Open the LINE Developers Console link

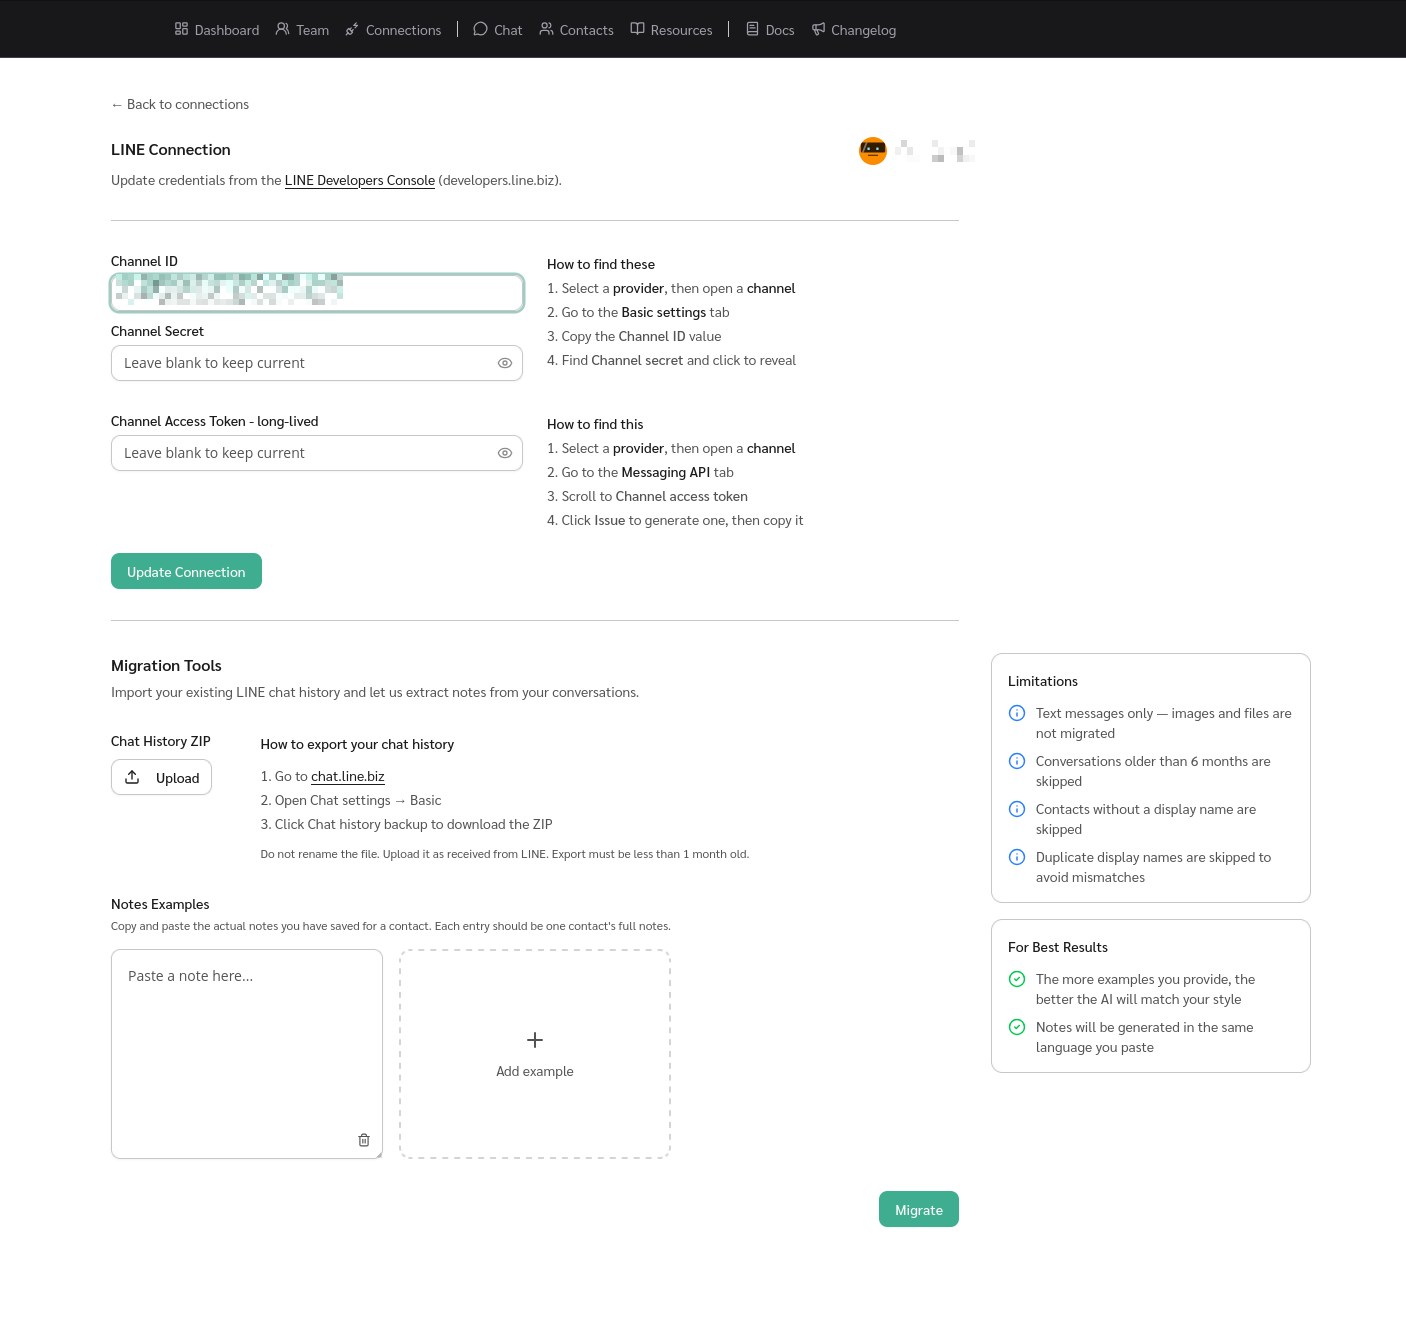pos(360,180)
